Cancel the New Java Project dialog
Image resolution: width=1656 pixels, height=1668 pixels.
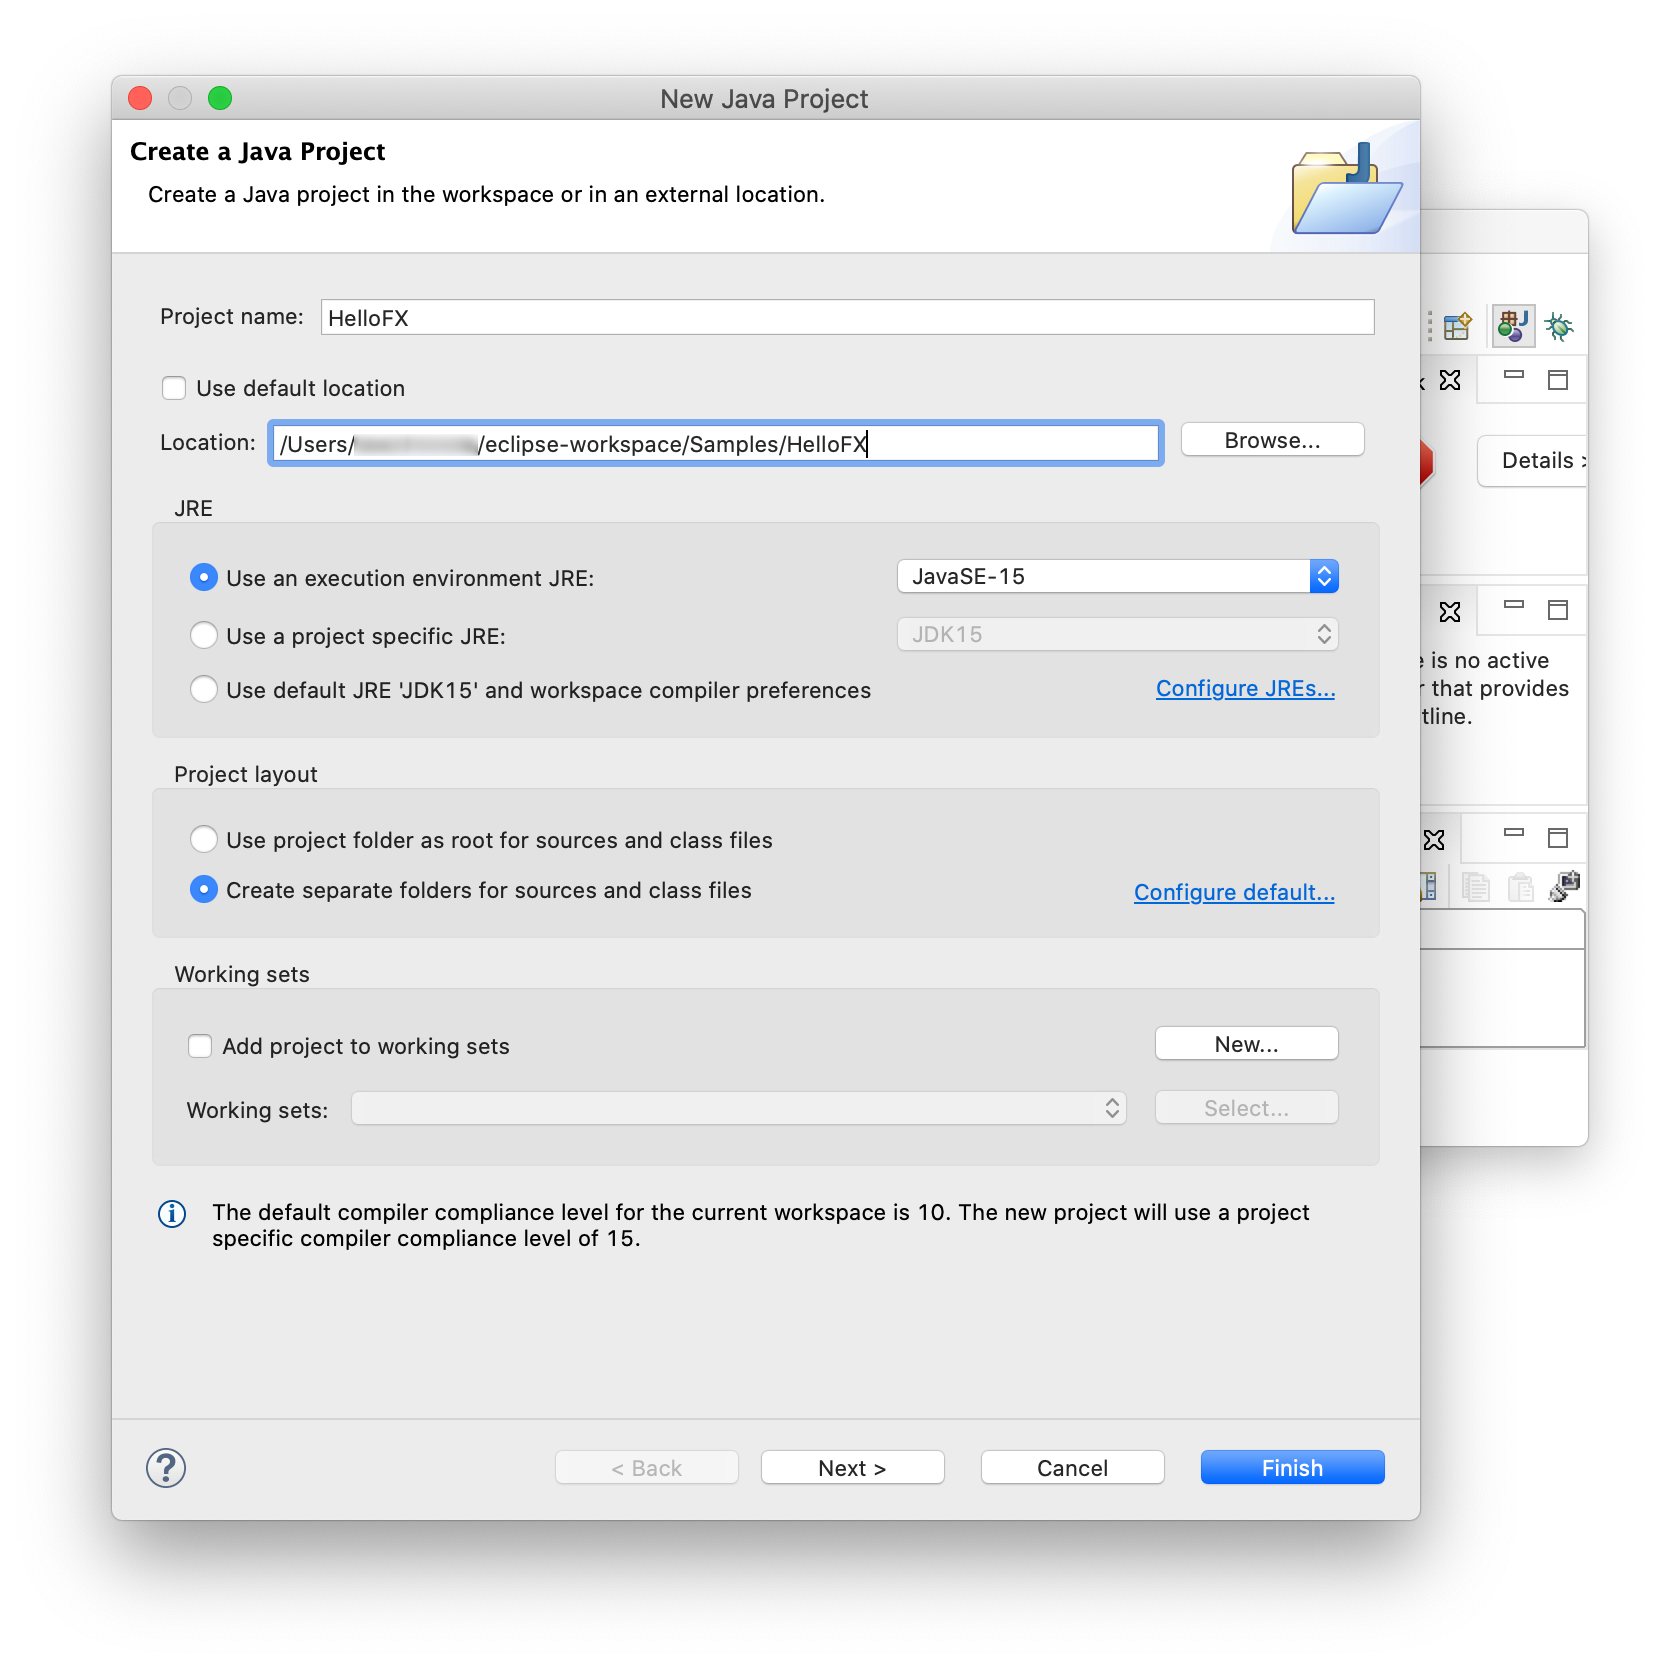click(1073, 1468)
